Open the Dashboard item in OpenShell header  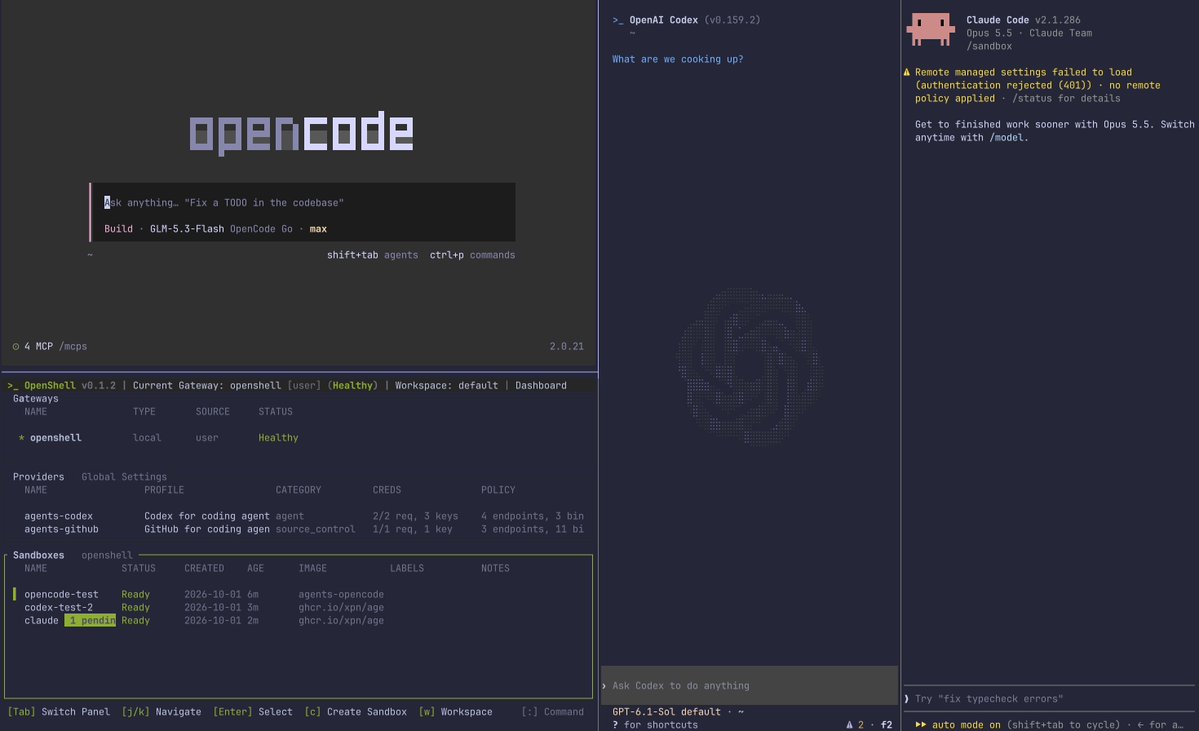pyautogui.click(x=541, y=385)
